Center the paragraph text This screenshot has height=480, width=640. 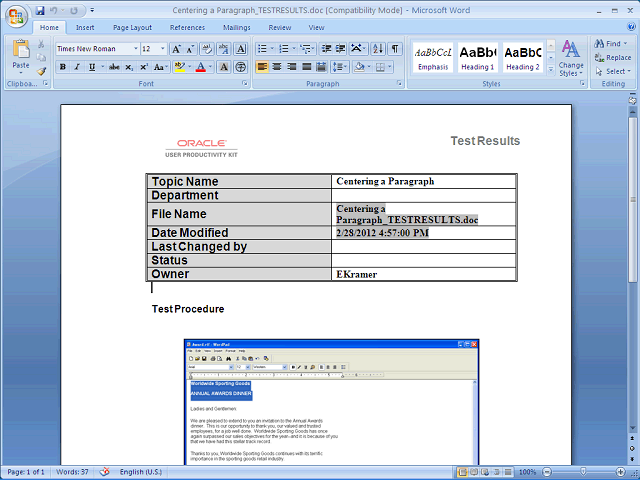tap(277, 67)
